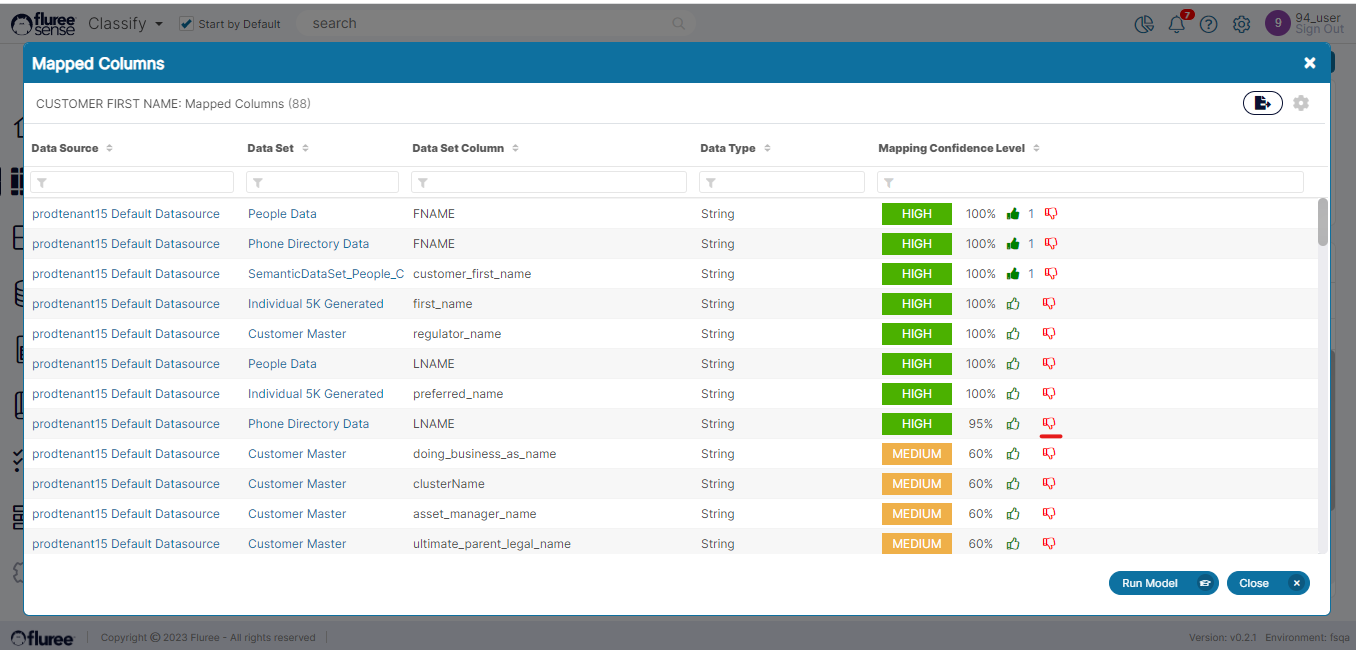This screenshot has height=650, width=1356.
Task: Click the Close button
Action: coord(1267,583)
